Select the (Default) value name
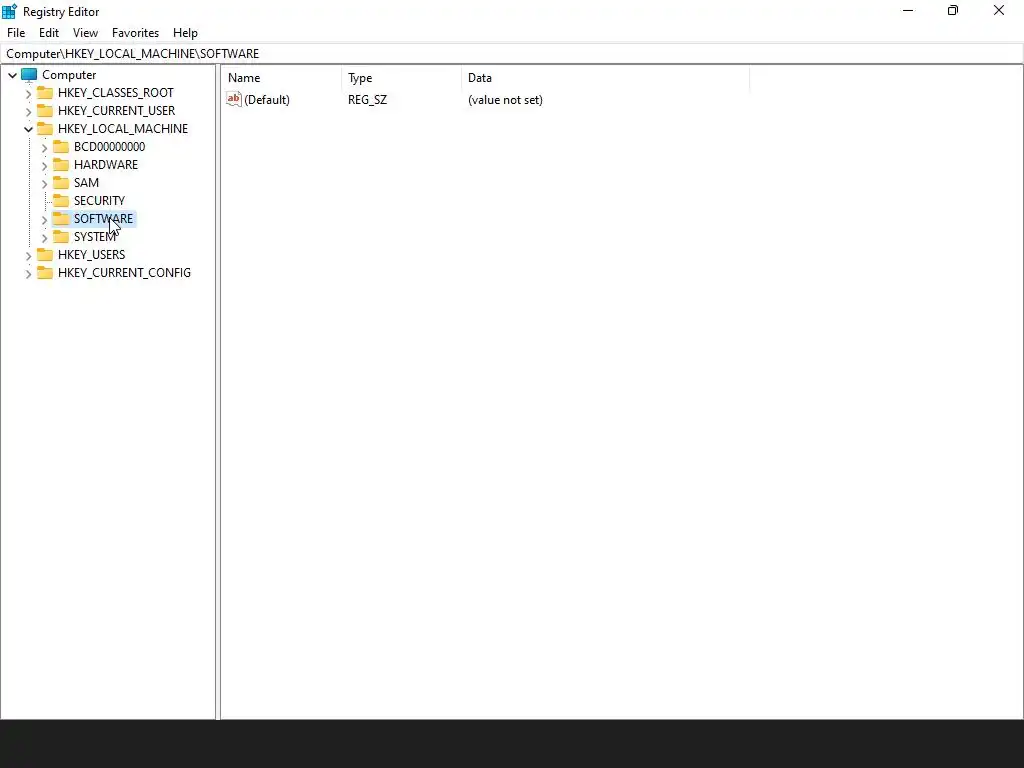Image resolution: width=1024 pixels, height=768 pixels. click(266, 100)
